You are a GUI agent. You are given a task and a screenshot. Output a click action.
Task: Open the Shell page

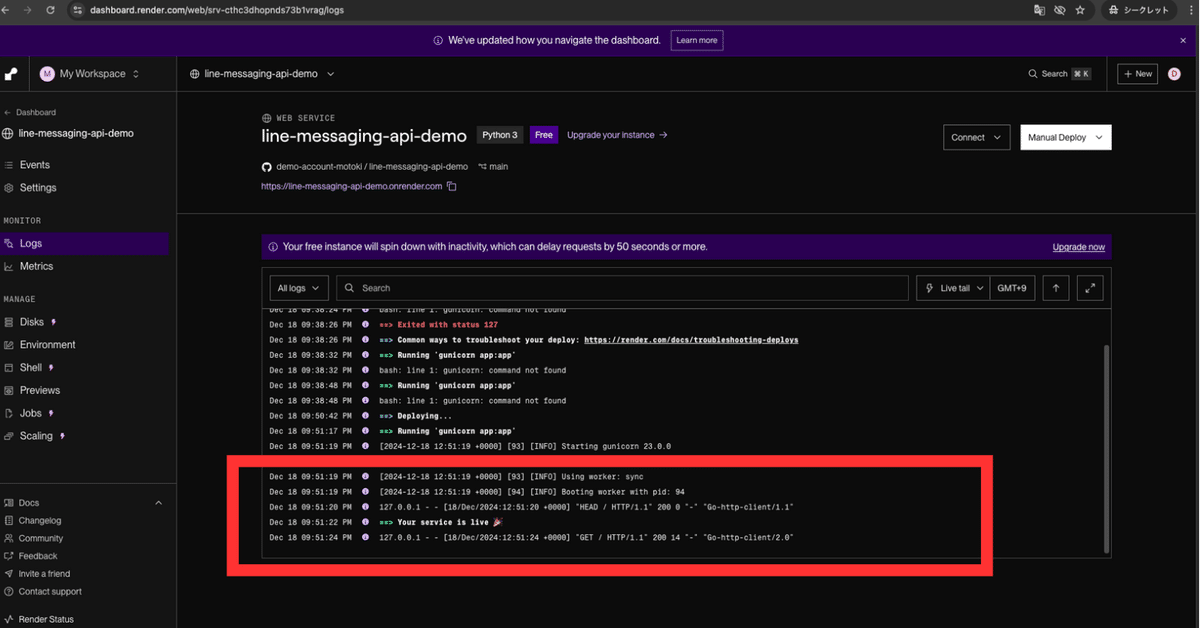click(x=30, y=368)
